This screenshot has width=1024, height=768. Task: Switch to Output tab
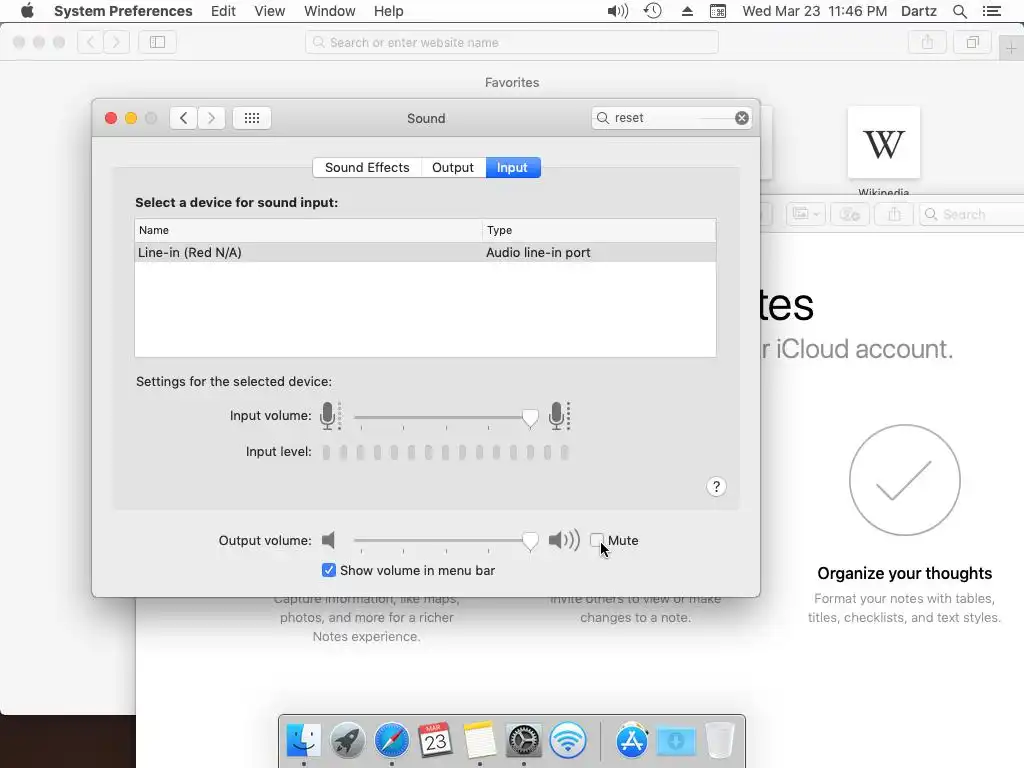point(453,167)
